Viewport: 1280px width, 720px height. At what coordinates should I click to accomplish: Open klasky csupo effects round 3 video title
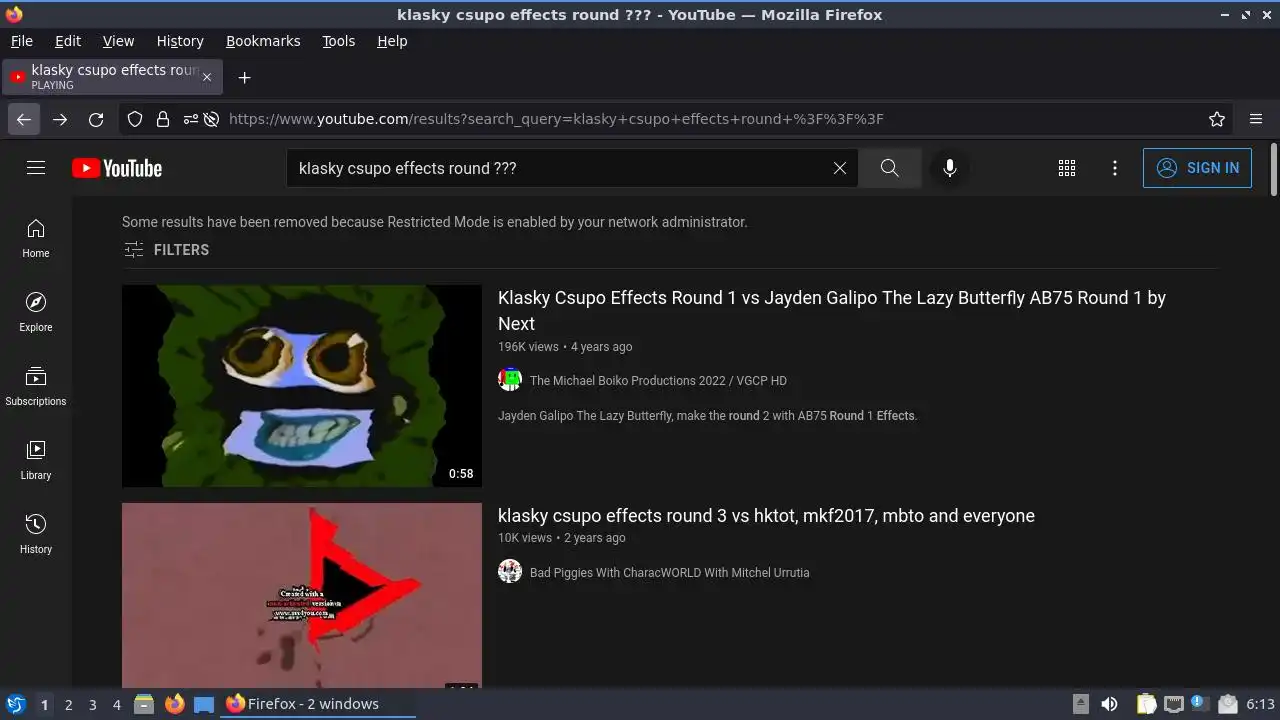[766, 516]
